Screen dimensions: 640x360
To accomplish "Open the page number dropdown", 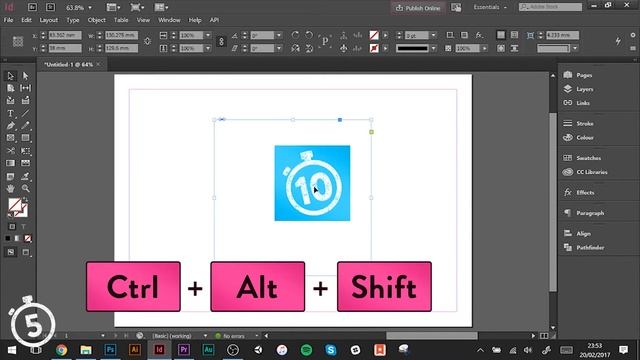I will click(x=103, y=336).
